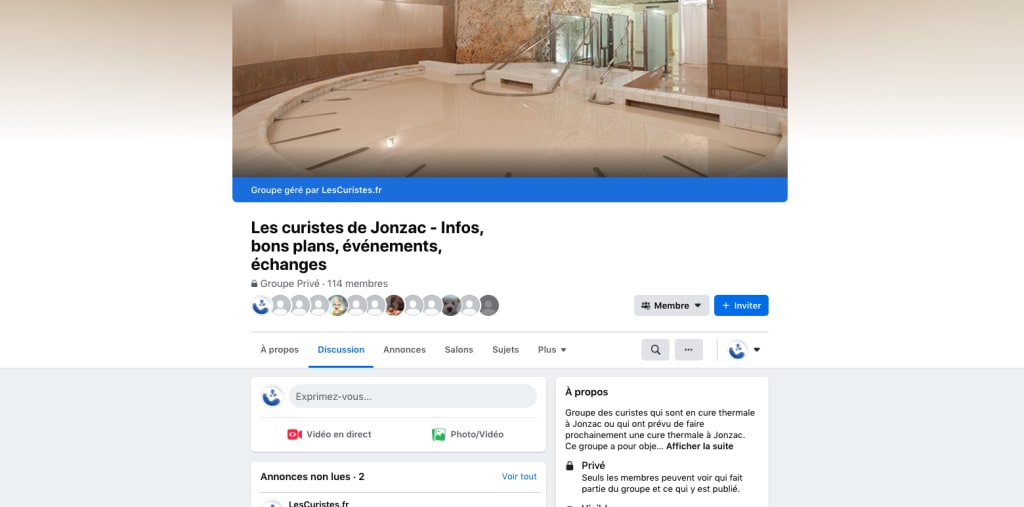Click the Exprimez-vous post input field
1024x507 pixels.
point(413,396)
